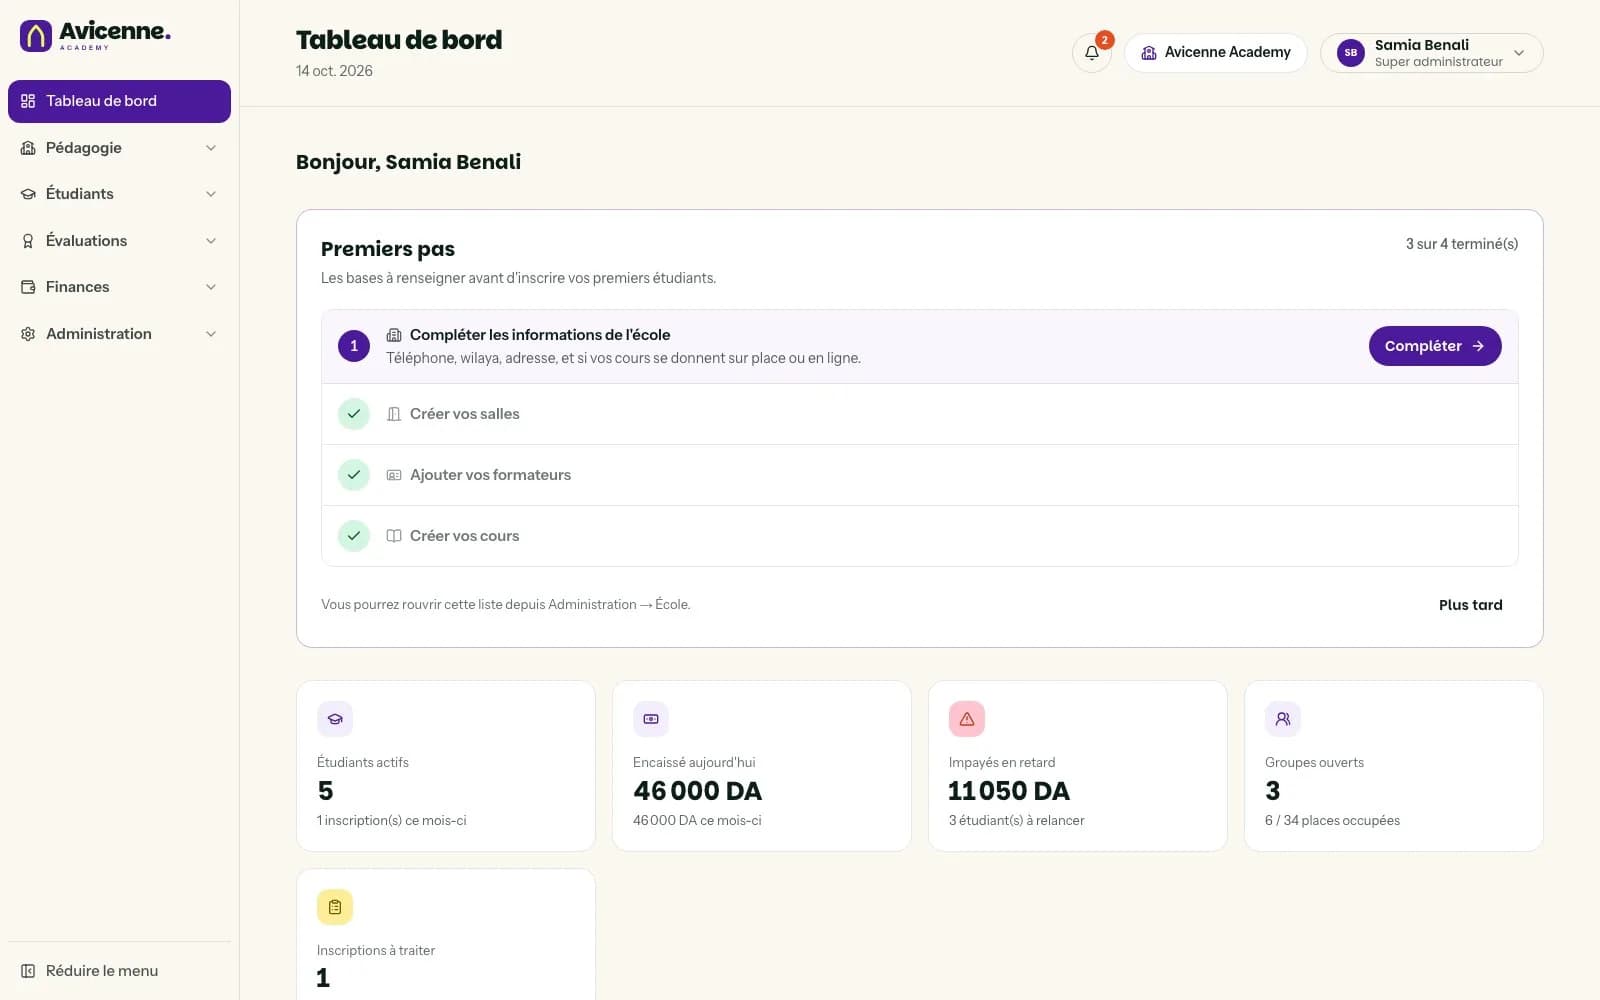Click the 14 oct. 2026 date
The width and height of the screenshot is (1600, 1000).
coord(334,71)
